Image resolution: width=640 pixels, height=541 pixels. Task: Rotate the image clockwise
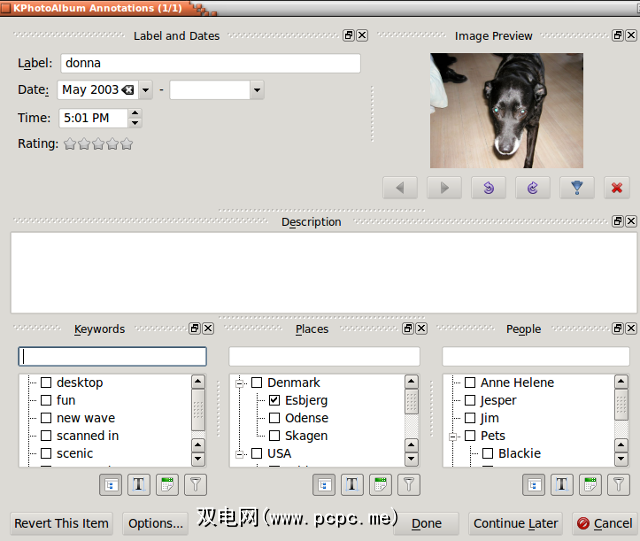pos(532,187)
